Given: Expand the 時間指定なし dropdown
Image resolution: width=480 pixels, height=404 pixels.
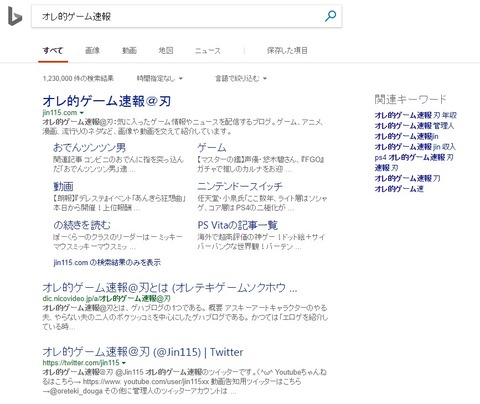Looking at the screenshot, I should 160,79.
